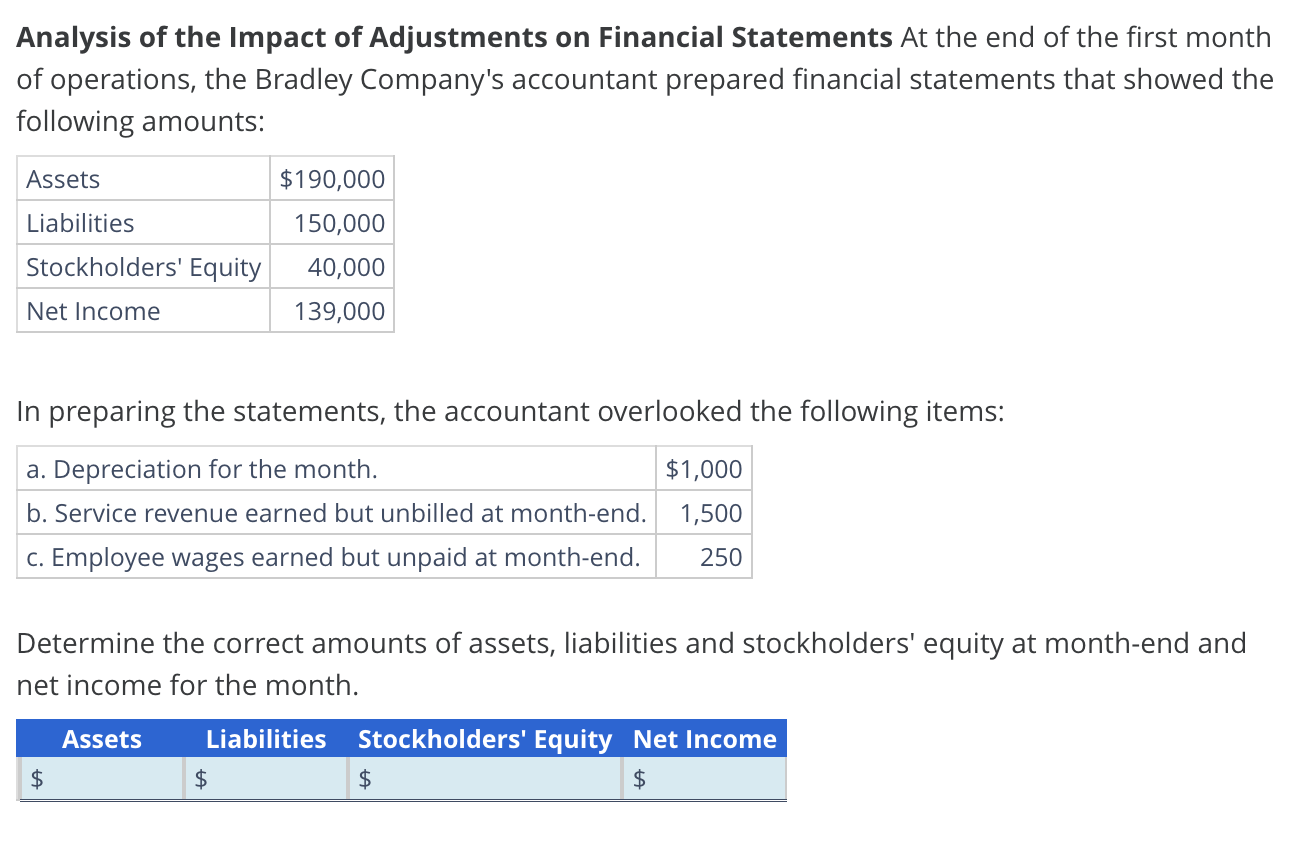Image resolution: width=1298 pixels, height=844 pixels.
Task: Click the 'Determine the correct amounts' instruction text
Action: (632, 643)
